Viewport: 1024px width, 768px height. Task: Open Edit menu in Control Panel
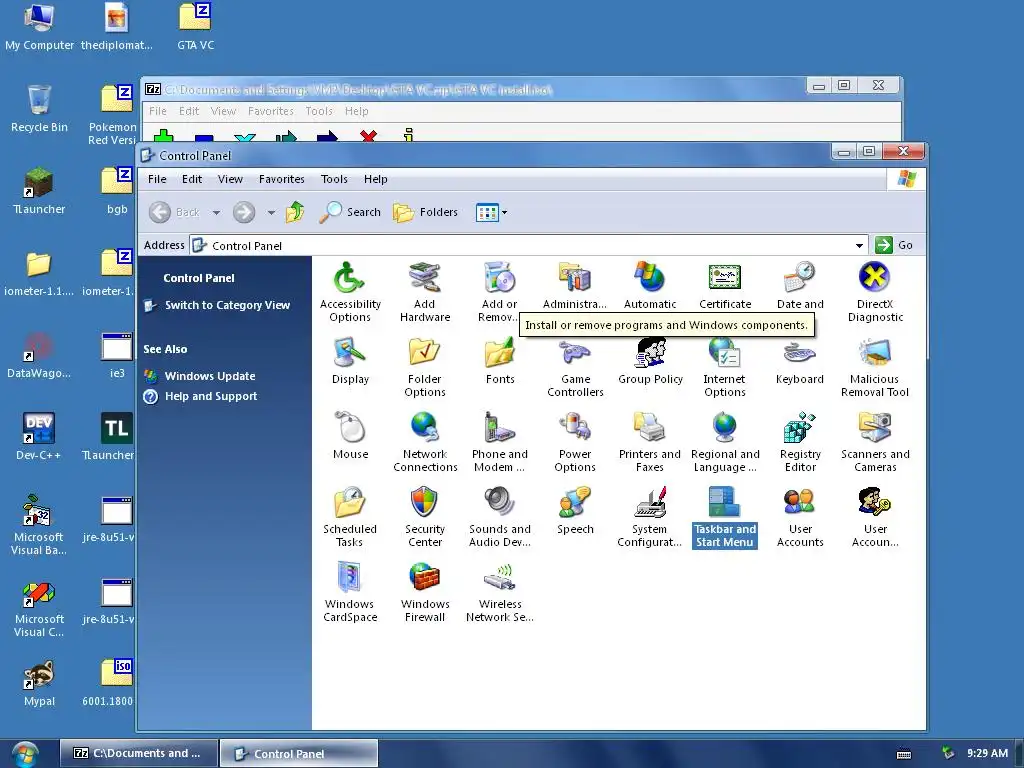(192, 179)
